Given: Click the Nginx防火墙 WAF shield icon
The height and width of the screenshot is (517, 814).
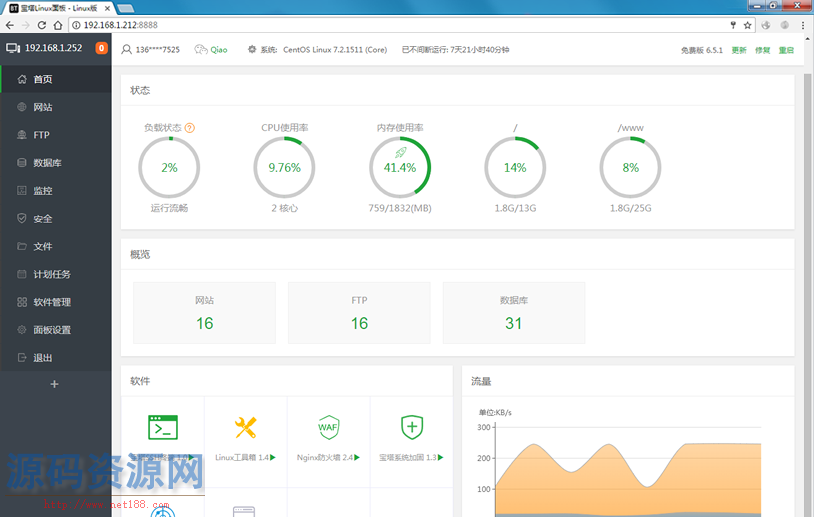Looking at the screenshot, I should click(x=329, y=427).
